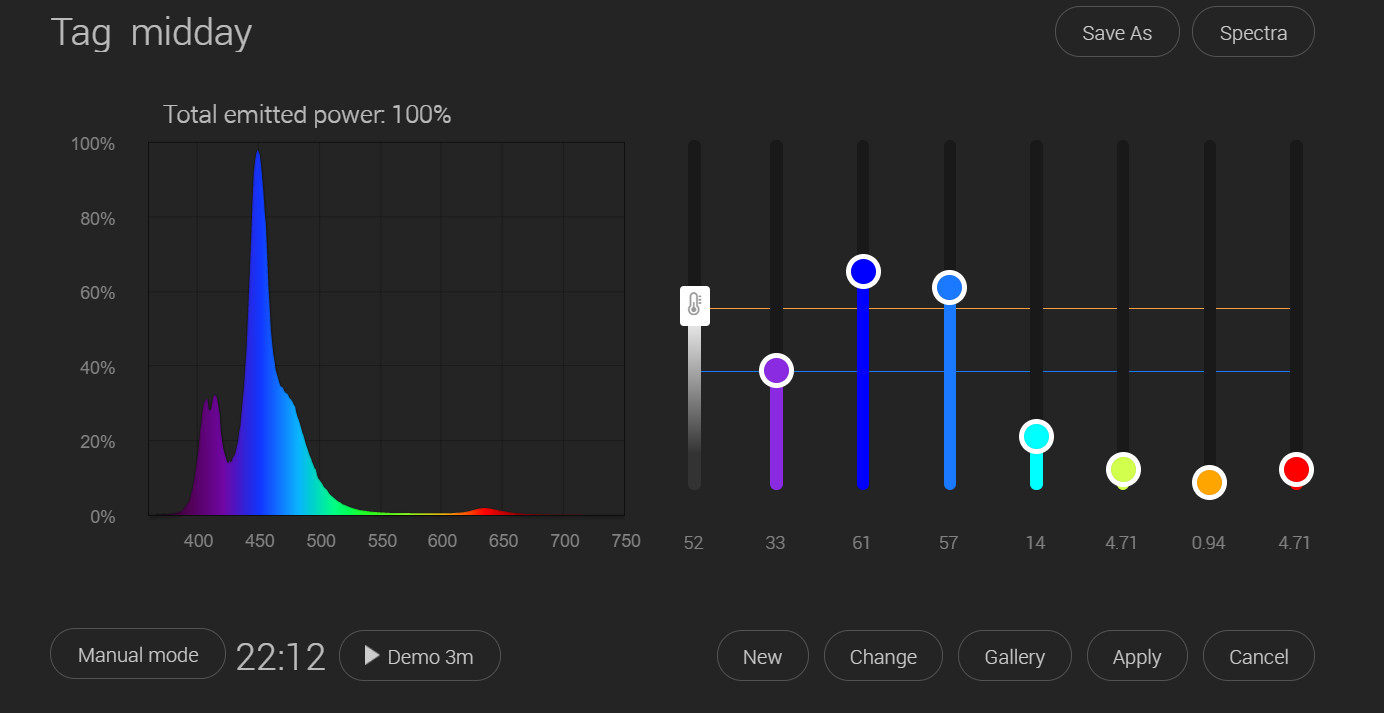Viewport: 1384px width, 713px height.
Task: Click Save As button
Action: pos(1117,32)
